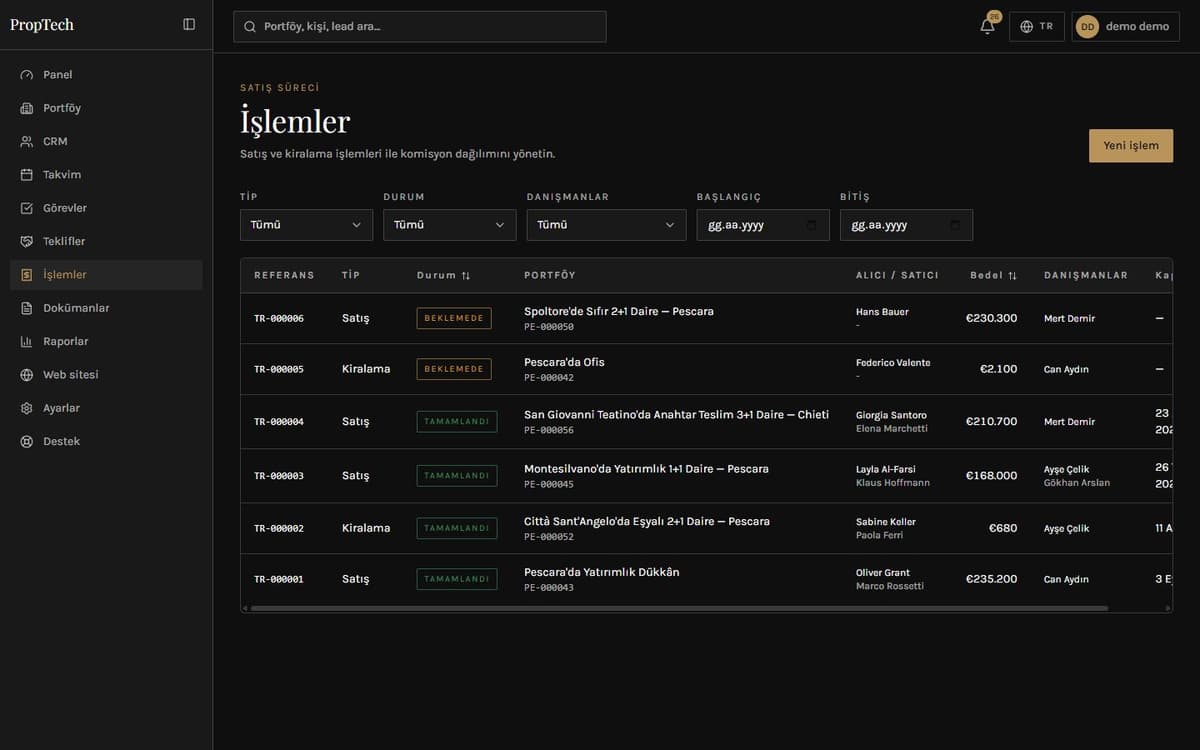Select the Pescara'da Ofis portfolio entry
This screenshot has width=1200, height=750.
(564, 362)
